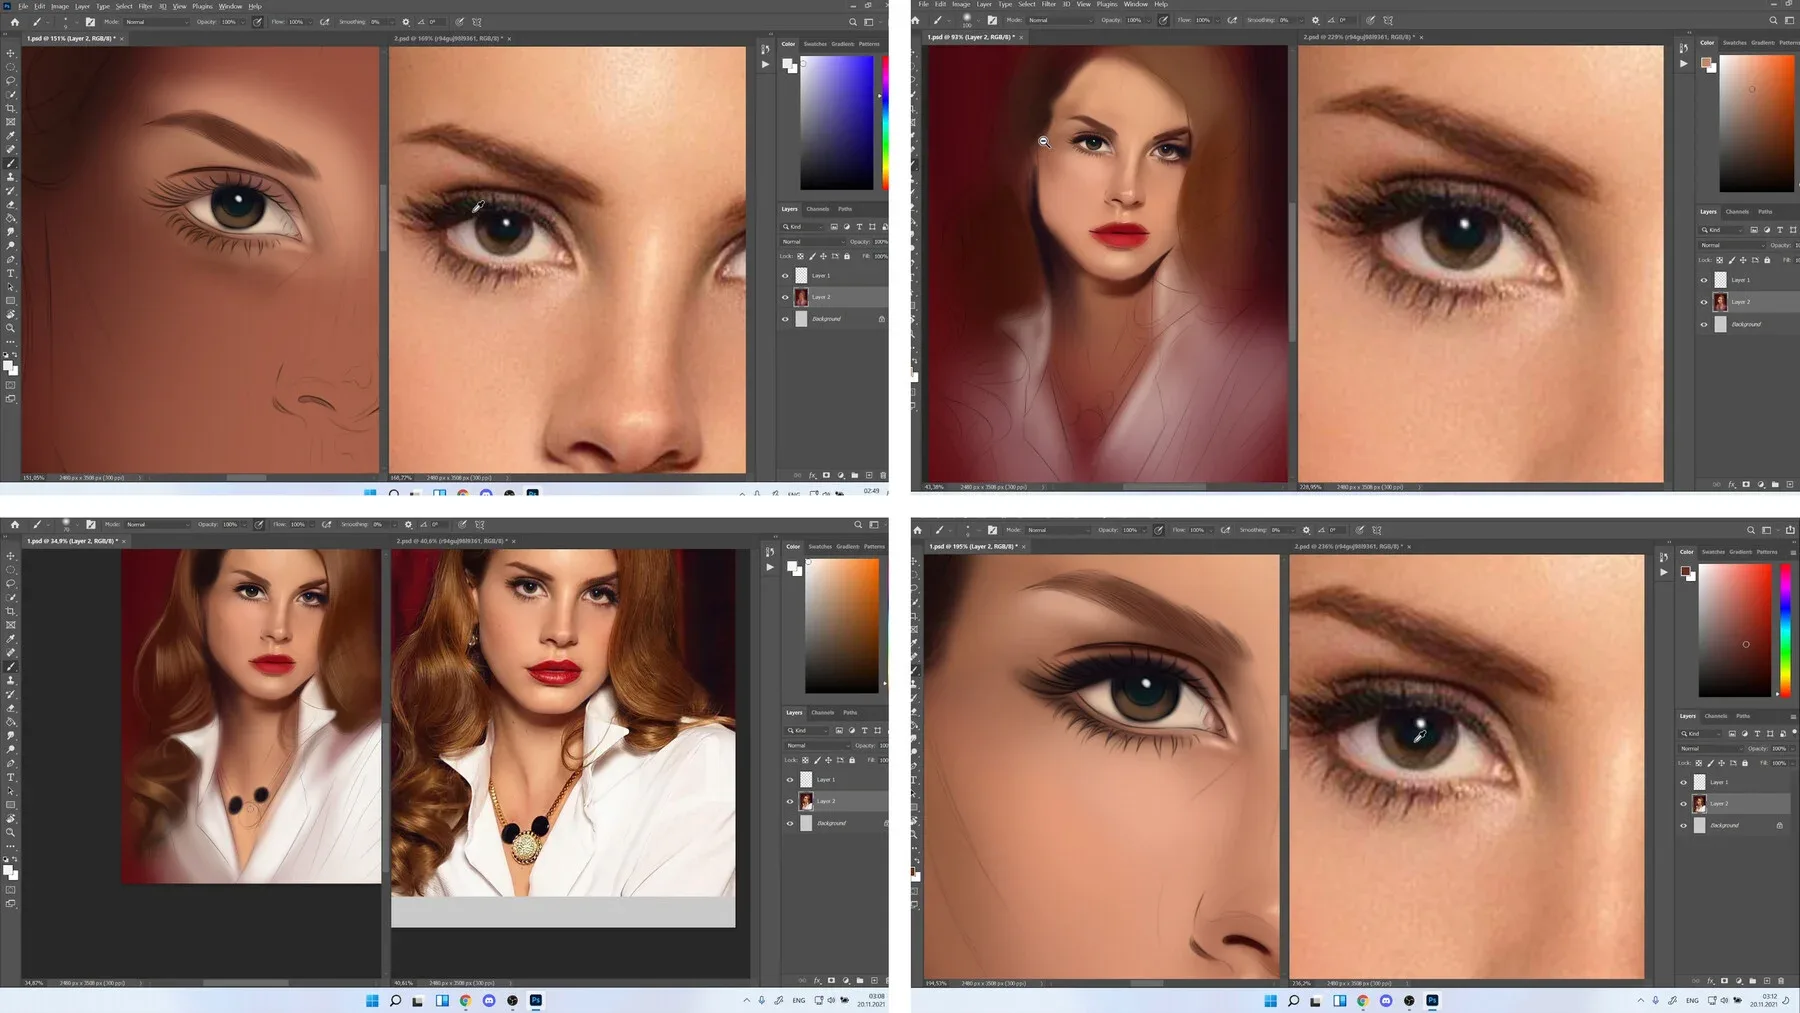
Task: Select the Clone Stamp tool in the 151% window
Action: point(11,177)
